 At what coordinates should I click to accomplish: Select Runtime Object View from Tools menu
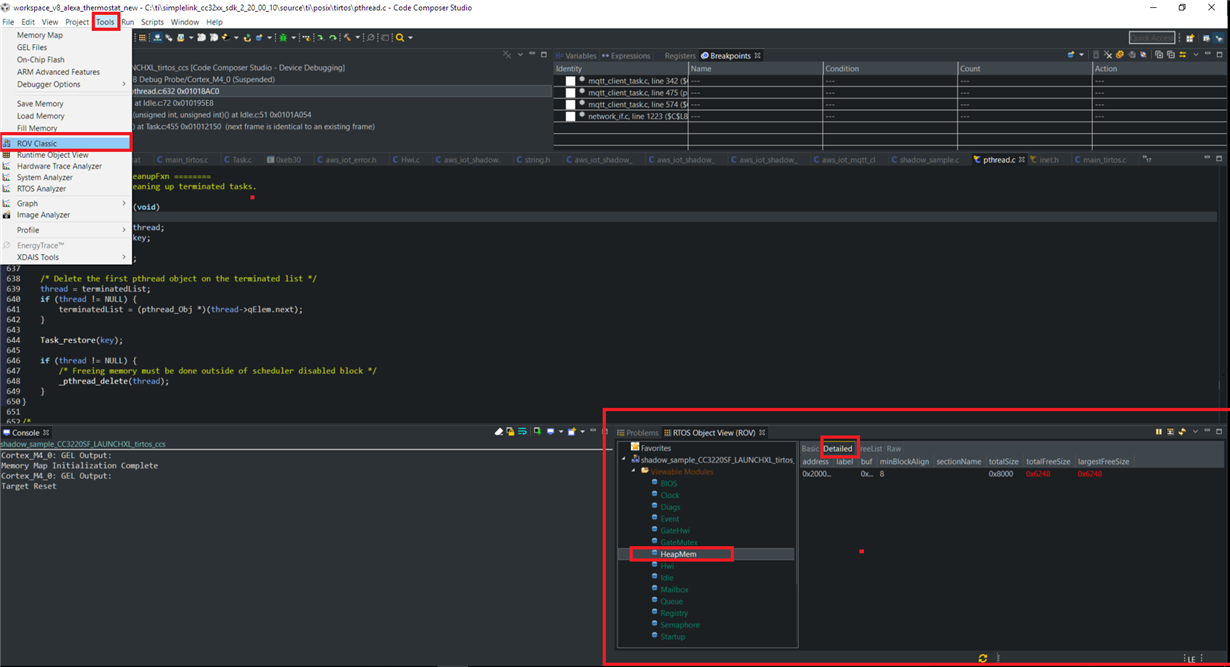coord(66,155)
